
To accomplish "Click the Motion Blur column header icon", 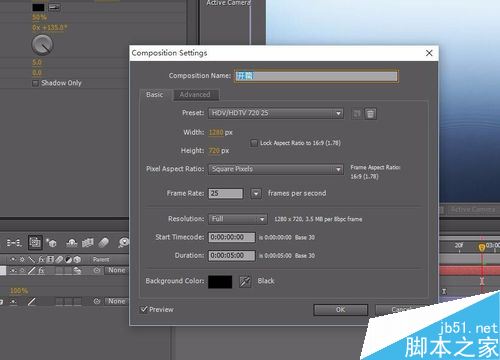I will 59,259.
